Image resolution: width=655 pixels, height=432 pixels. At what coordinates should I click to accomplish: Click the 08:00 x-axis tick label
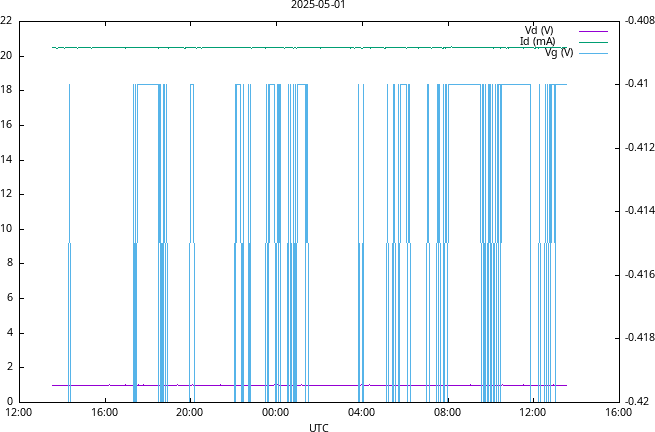tap(447, 412)
